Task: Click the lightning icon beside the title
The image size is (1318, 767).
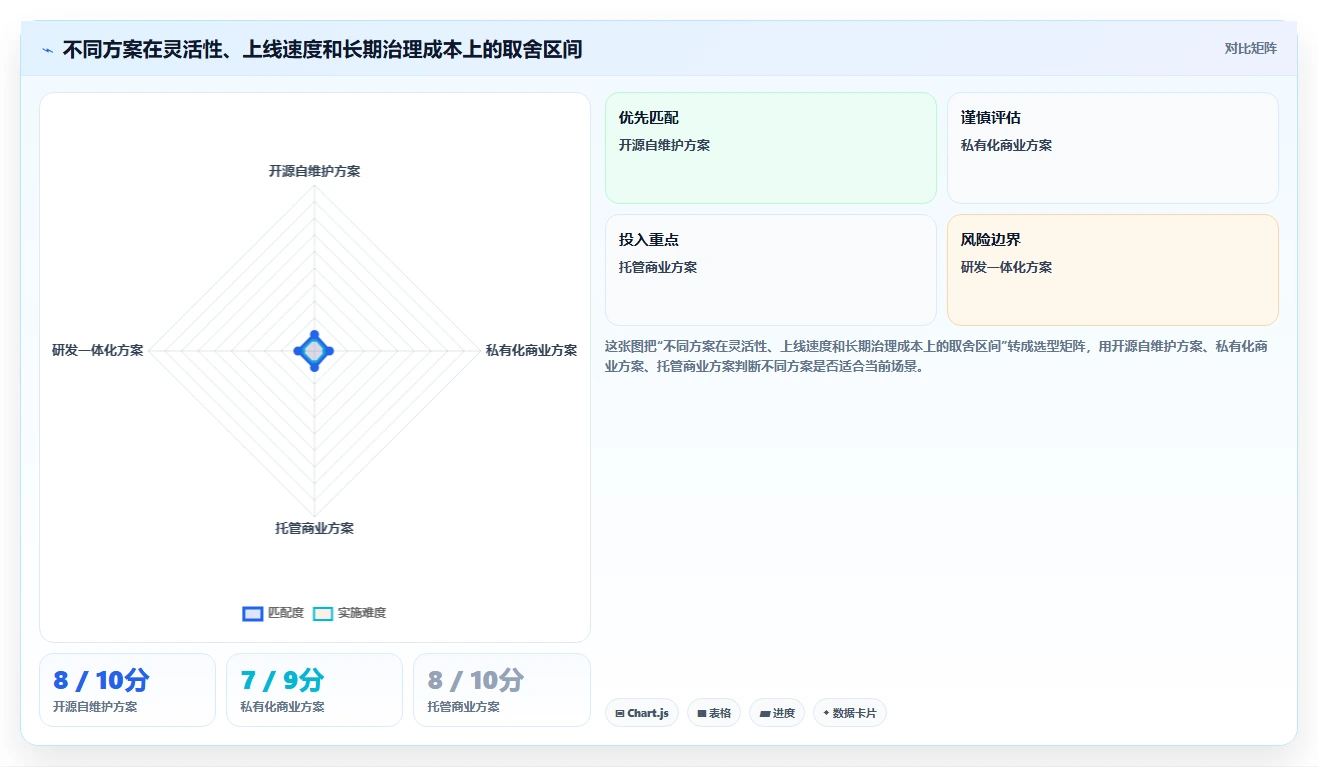Action: pos(48,50)
